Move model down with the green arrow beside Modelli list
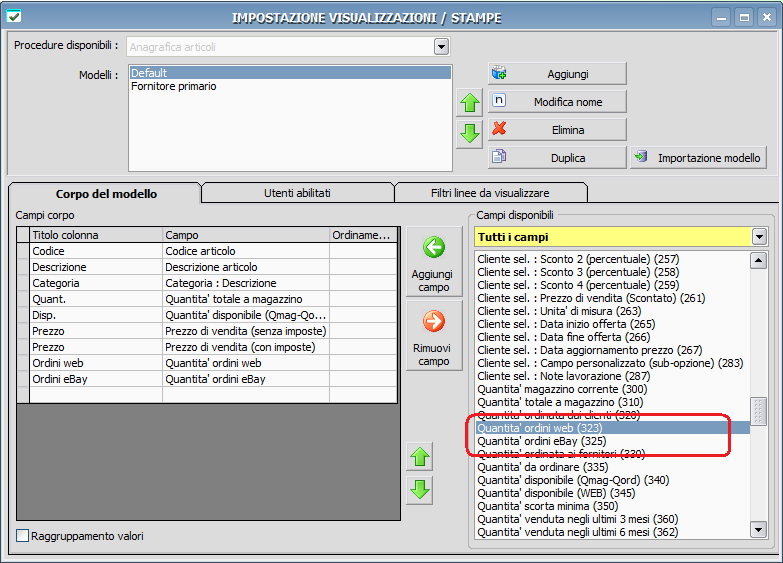This screenshot has width=783, height=563. [469, 134]
